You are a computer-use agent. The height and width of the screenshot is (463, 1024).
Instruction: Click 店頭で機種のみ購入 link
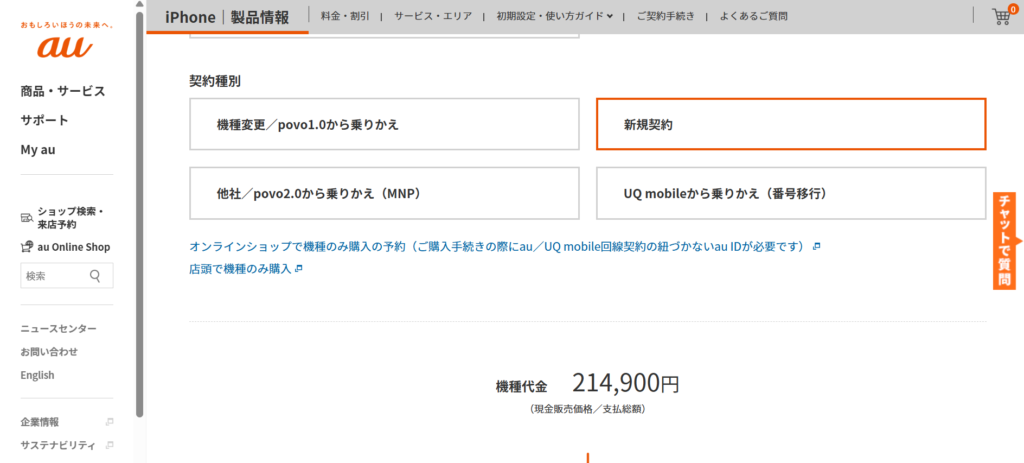click(x=240, y=269)
